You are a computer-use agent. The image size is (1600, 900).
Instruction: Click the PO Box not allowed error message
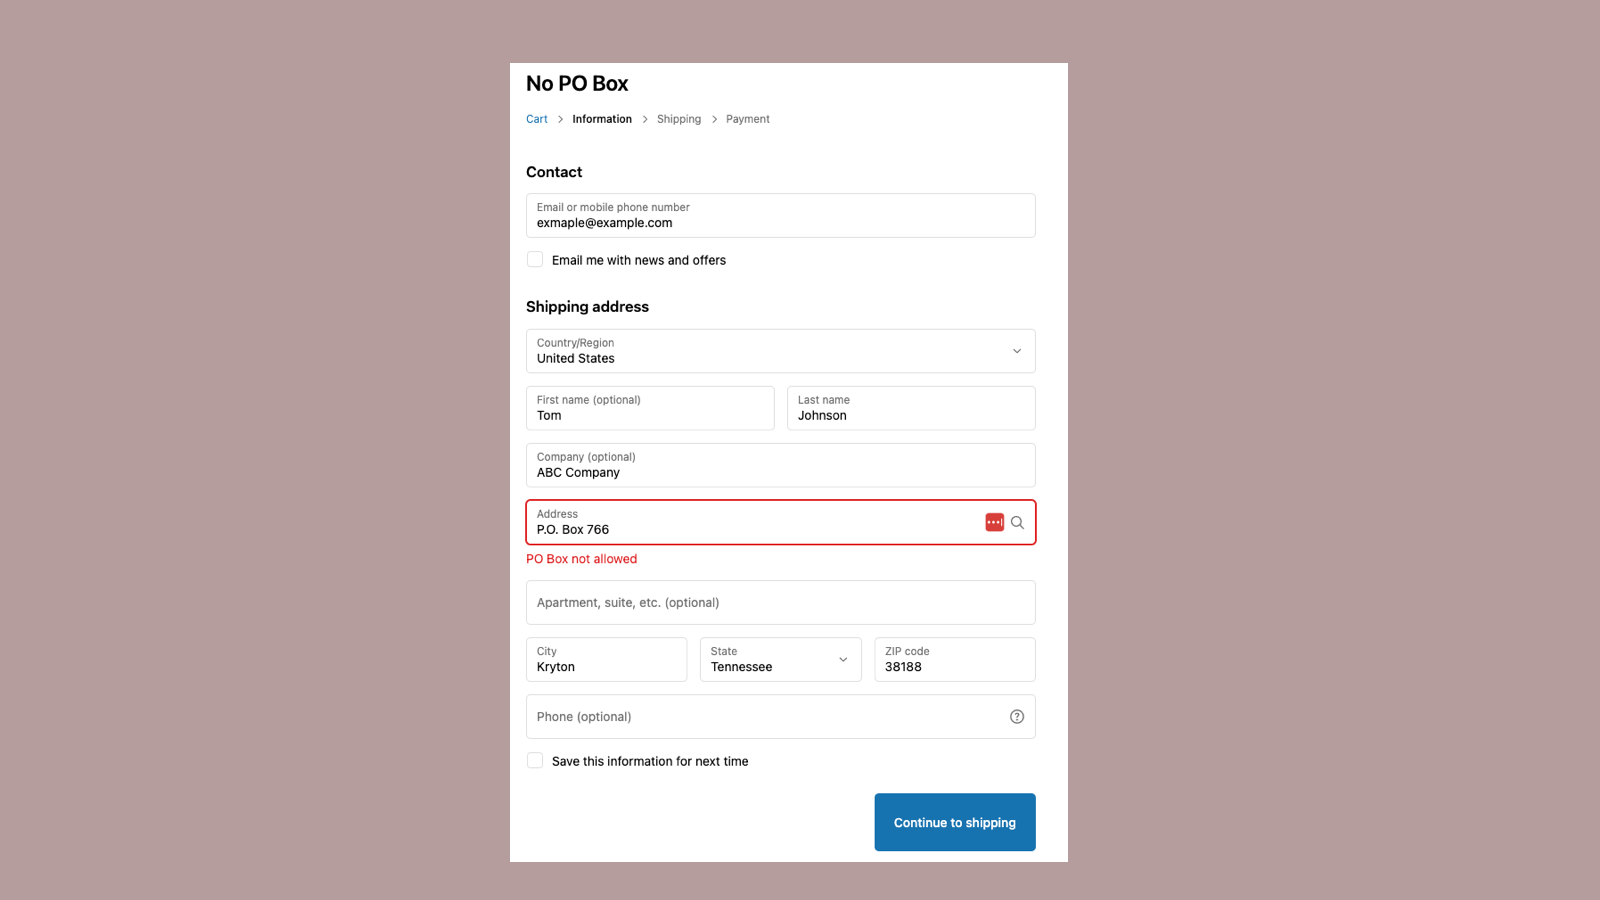581,558
